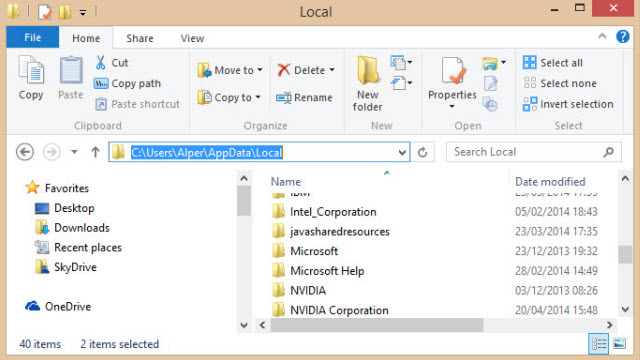Select the Microsoft folder

tap(305, 251)
